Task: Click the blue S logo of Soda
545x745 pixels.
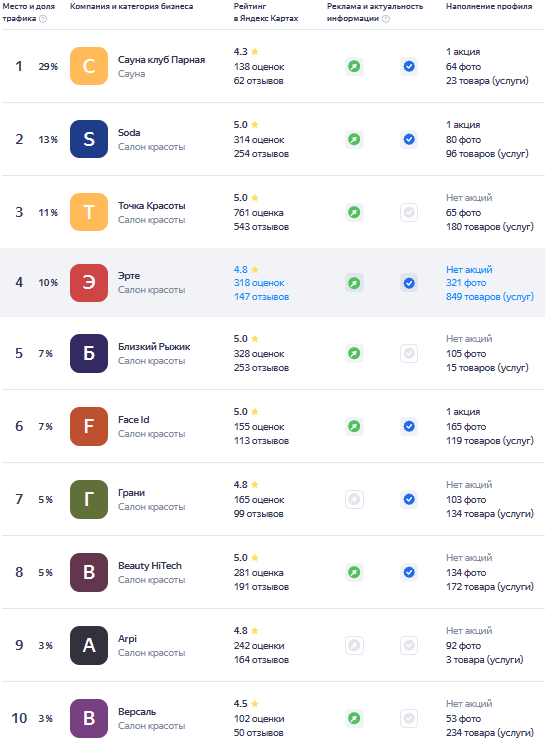Action: coord(89,139)
